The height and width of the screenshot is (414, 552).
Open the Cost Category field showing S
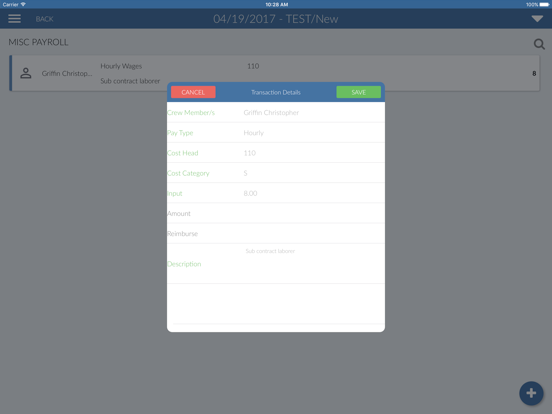point(276,173)
